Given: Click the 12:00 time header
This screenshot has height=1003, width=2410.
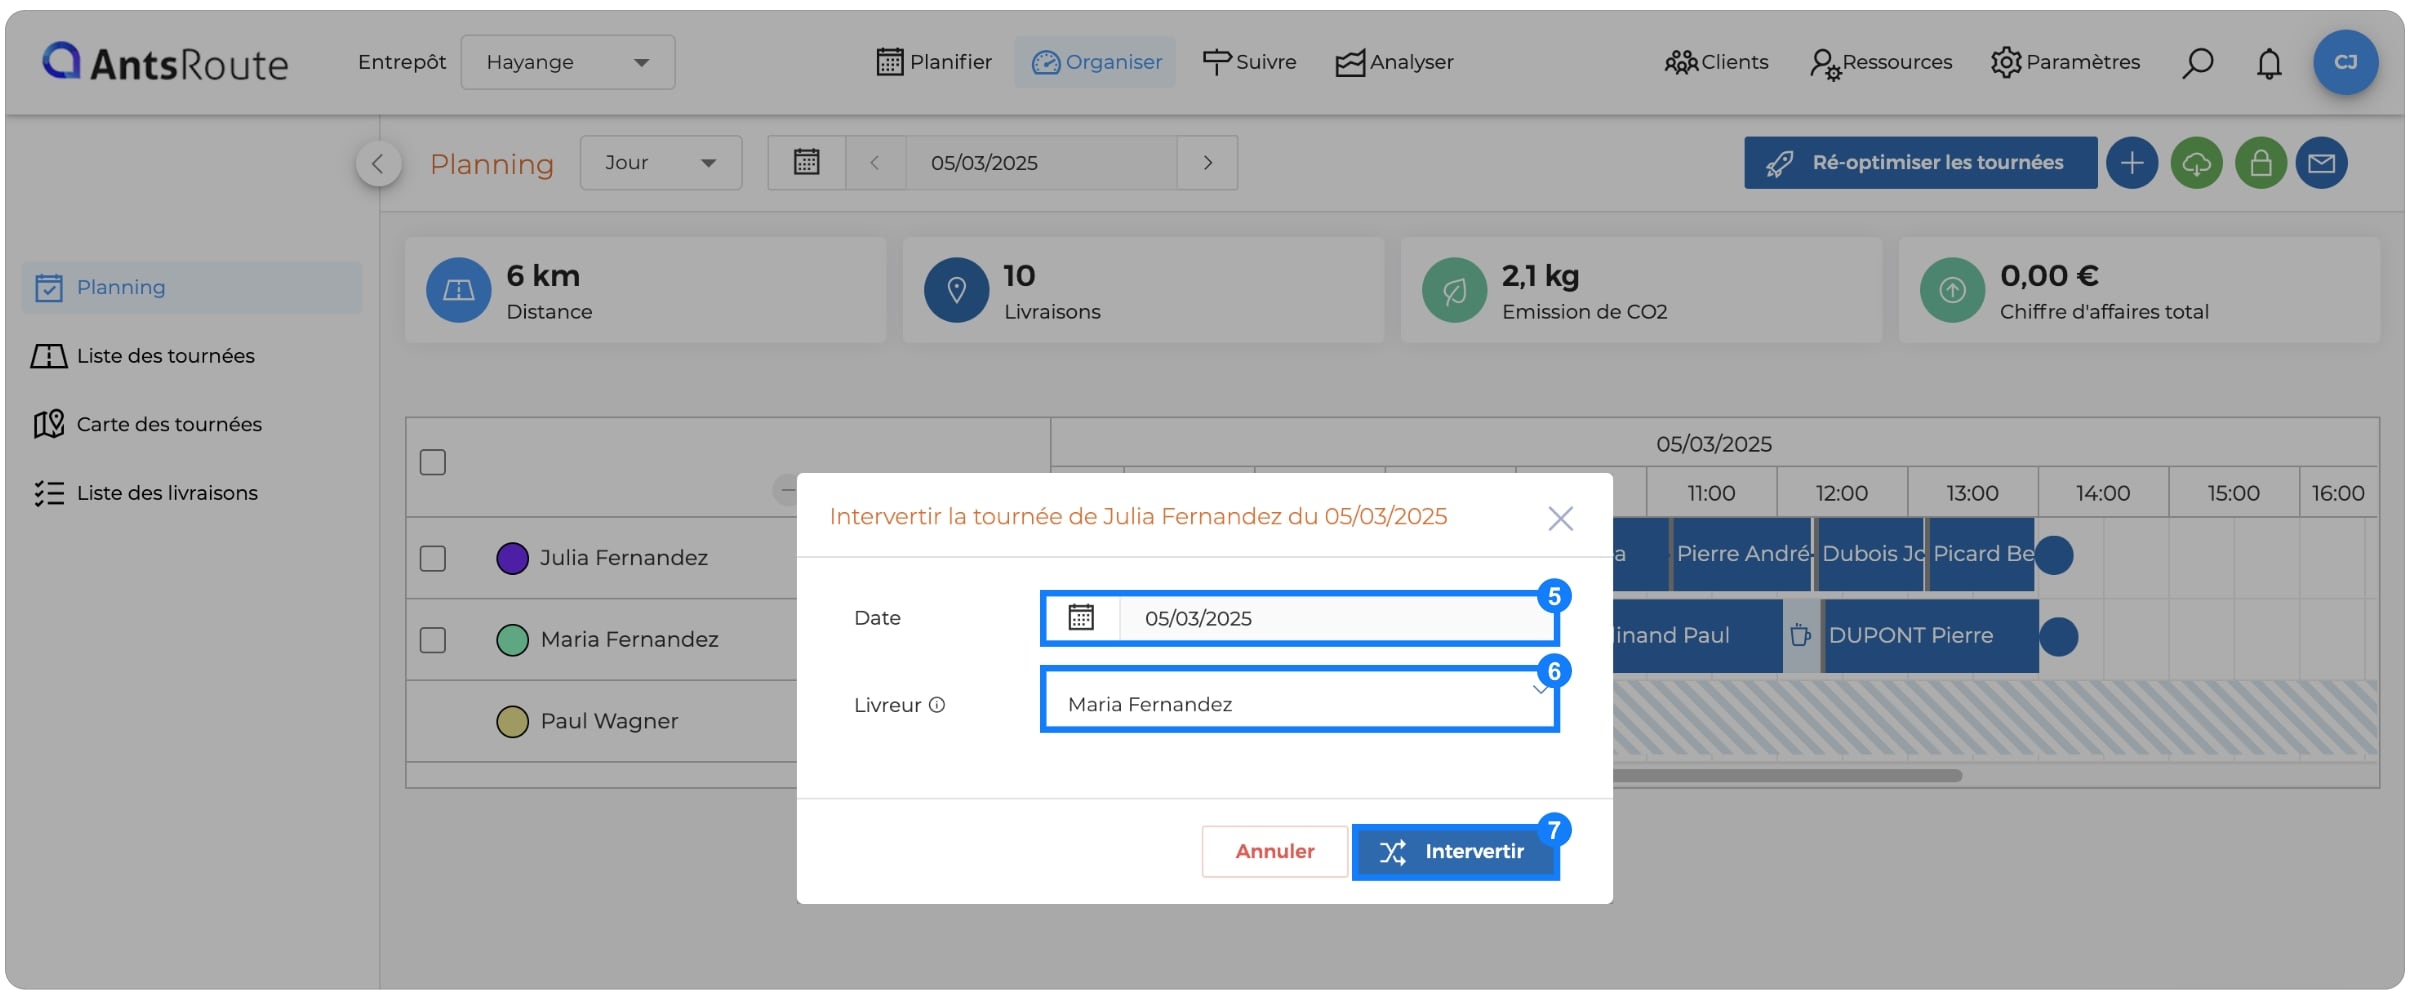Looking at the screenshot, I should pyautogui.click(x=1841, y=493).
